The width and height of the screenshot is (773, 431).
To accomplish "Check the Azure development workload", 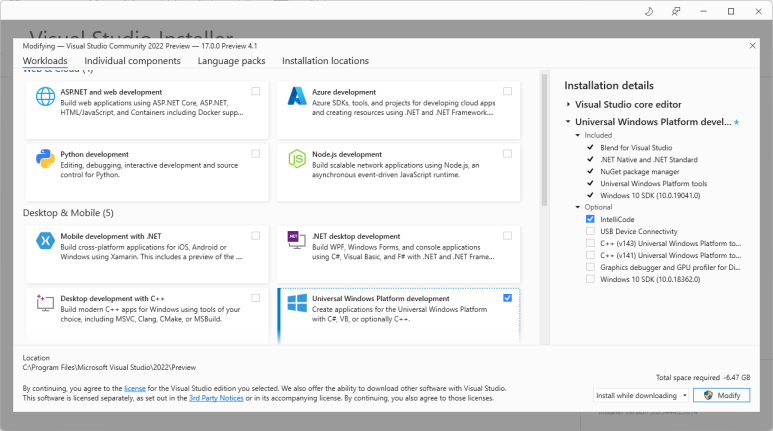I will [x=507, y=91].
